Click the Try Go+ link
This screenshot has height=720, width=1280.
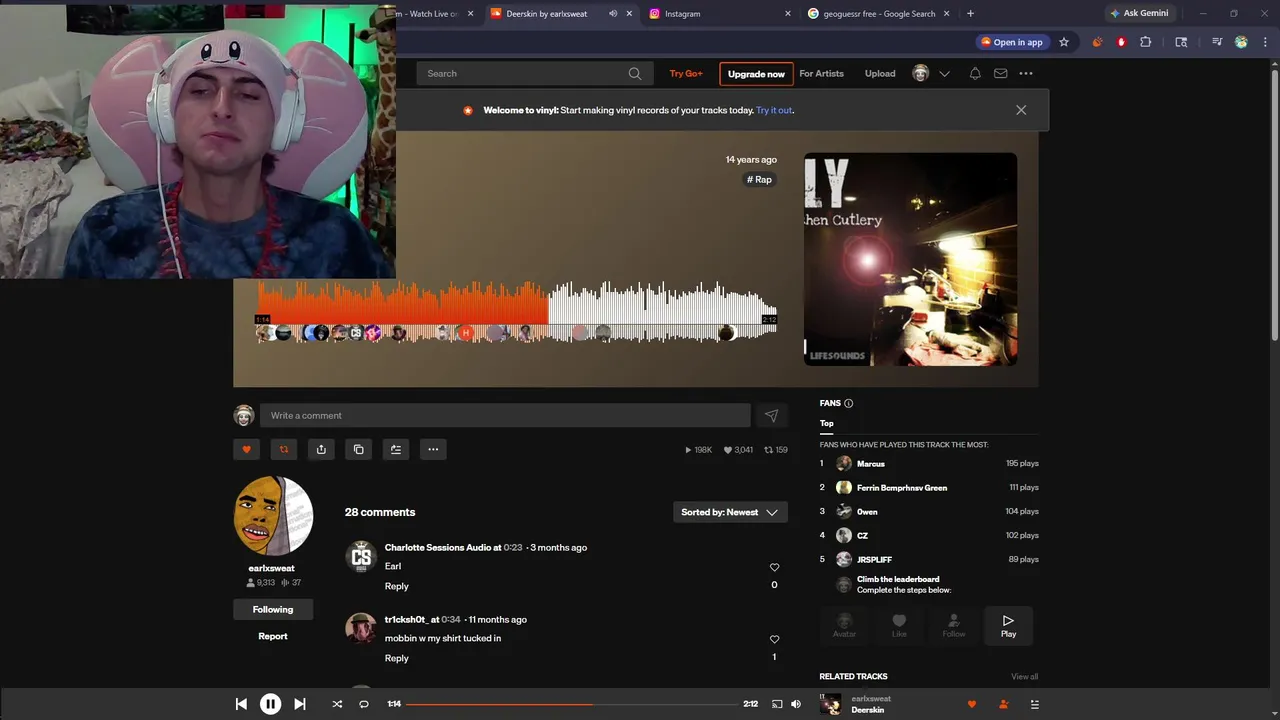(686, 73)
